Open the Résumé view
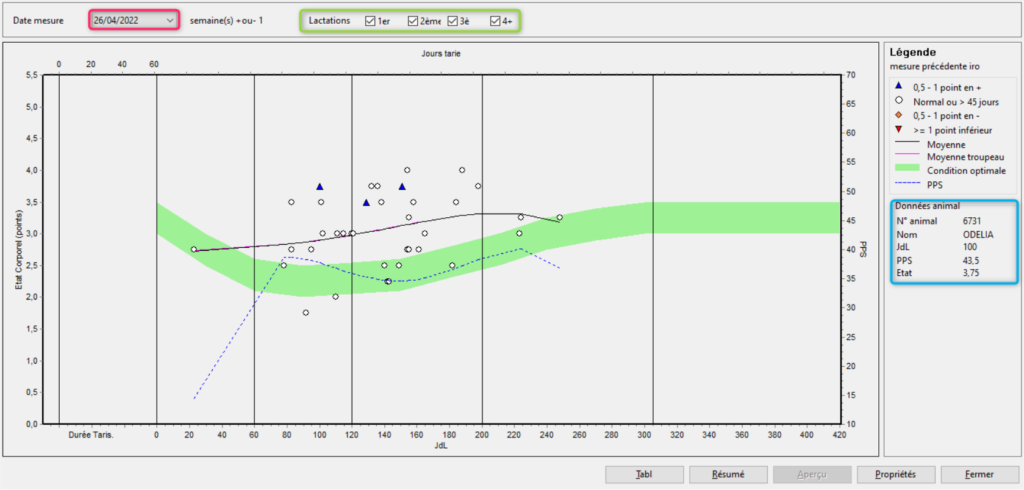Screen dimensions: 1024x490 [727, 473]
